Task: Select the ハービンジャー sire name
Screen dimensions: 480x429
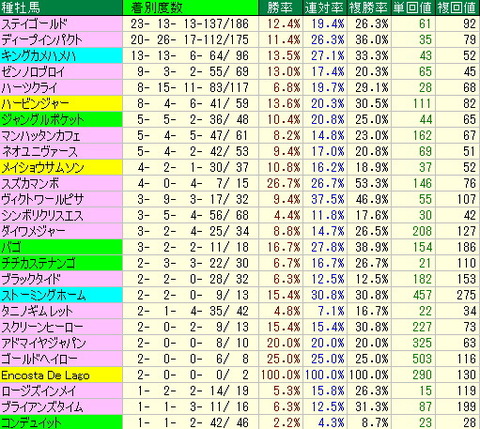Action: coord(35,104)
